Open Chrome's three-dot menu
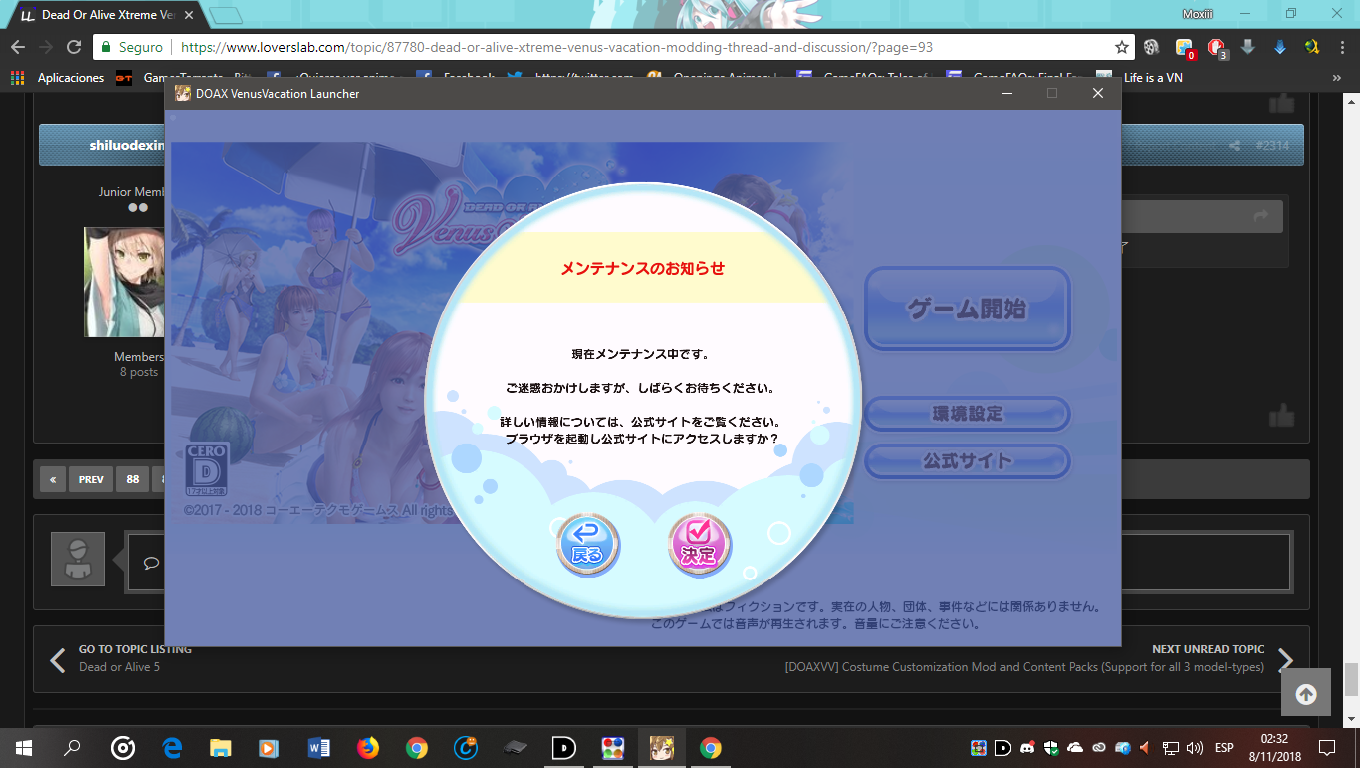This screenshot has width=1360, height=768. (x=1342, y=47)
